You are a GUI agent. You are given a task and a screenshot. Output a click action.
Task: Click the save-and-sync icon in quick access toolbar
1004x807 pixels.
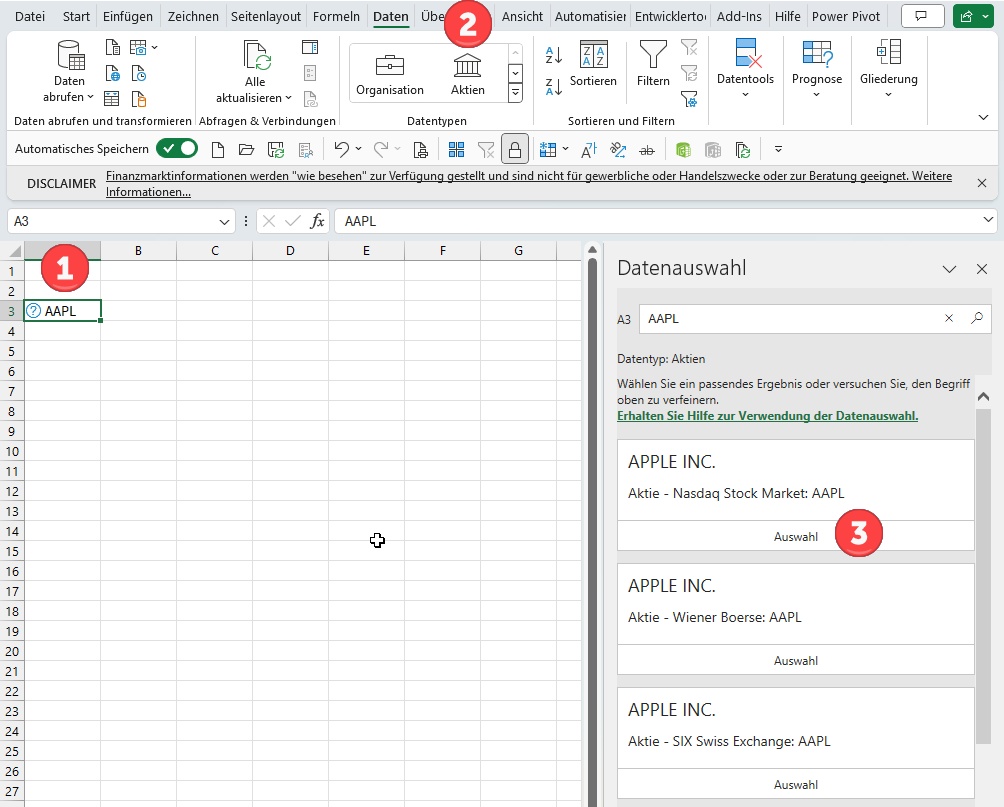click(276, 150)
